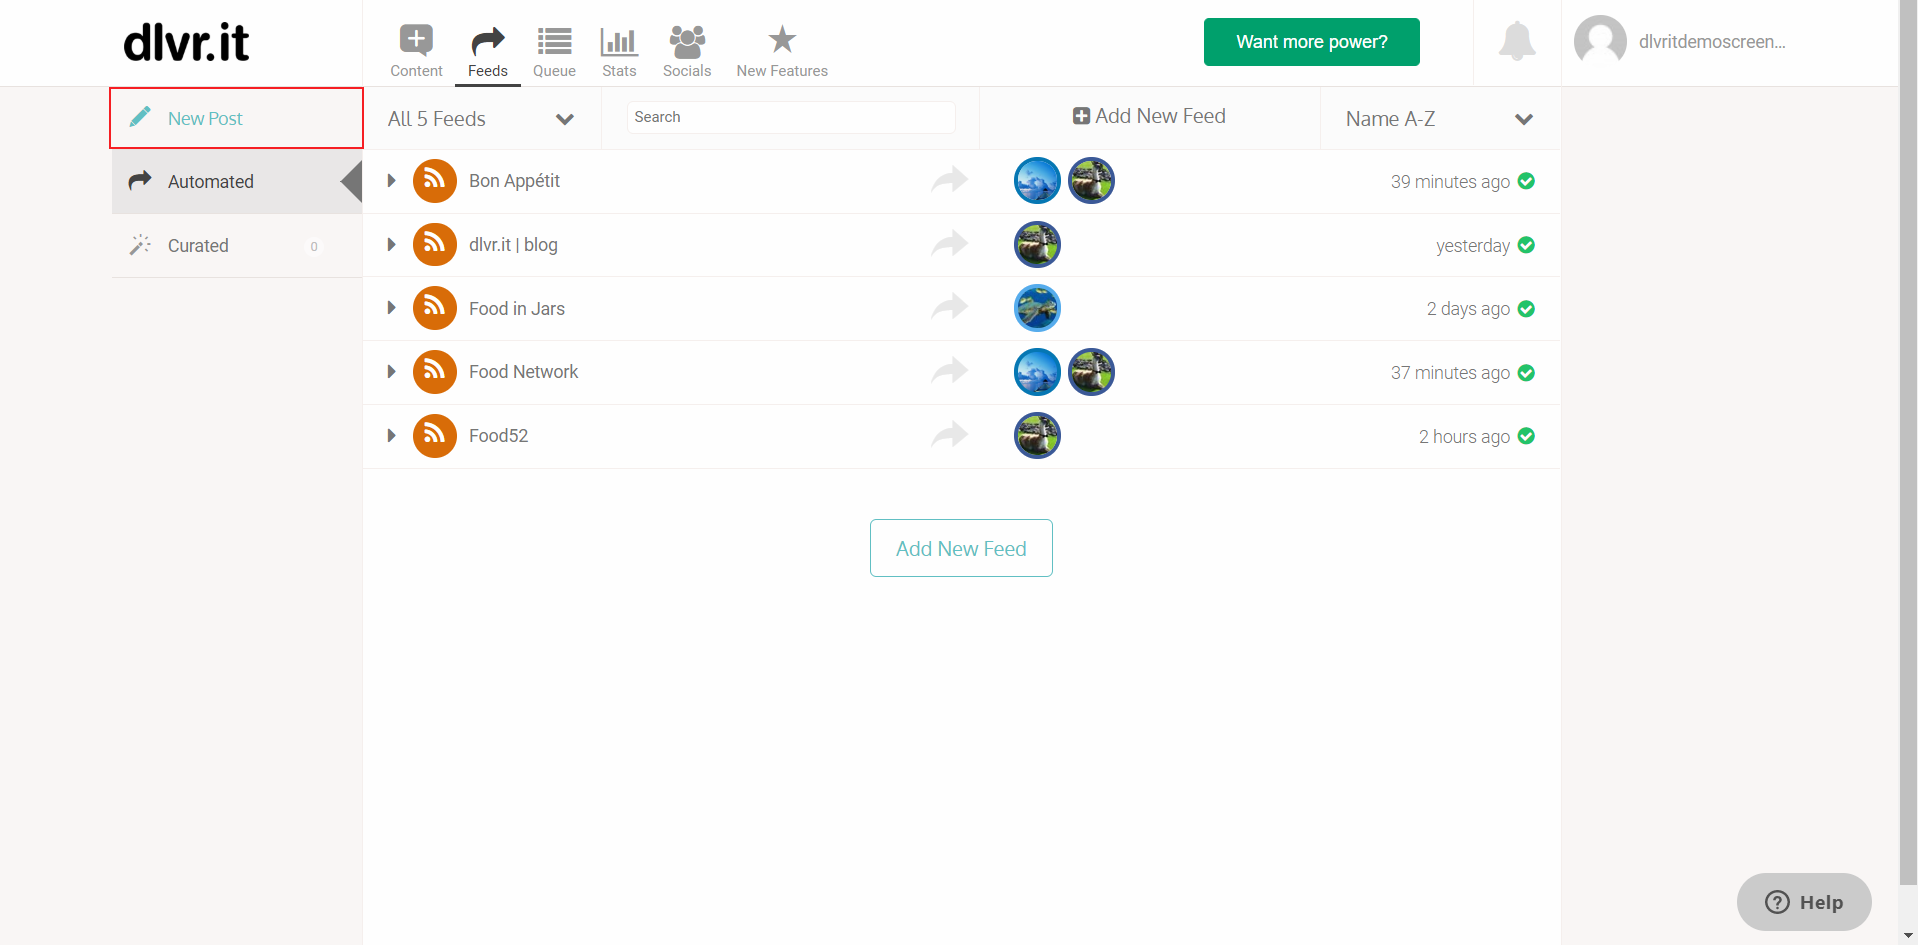Viewport: 1918px width, 945px height.
Task: Click Add New Feed in toolbar
Action: (x=1149, y=116)
